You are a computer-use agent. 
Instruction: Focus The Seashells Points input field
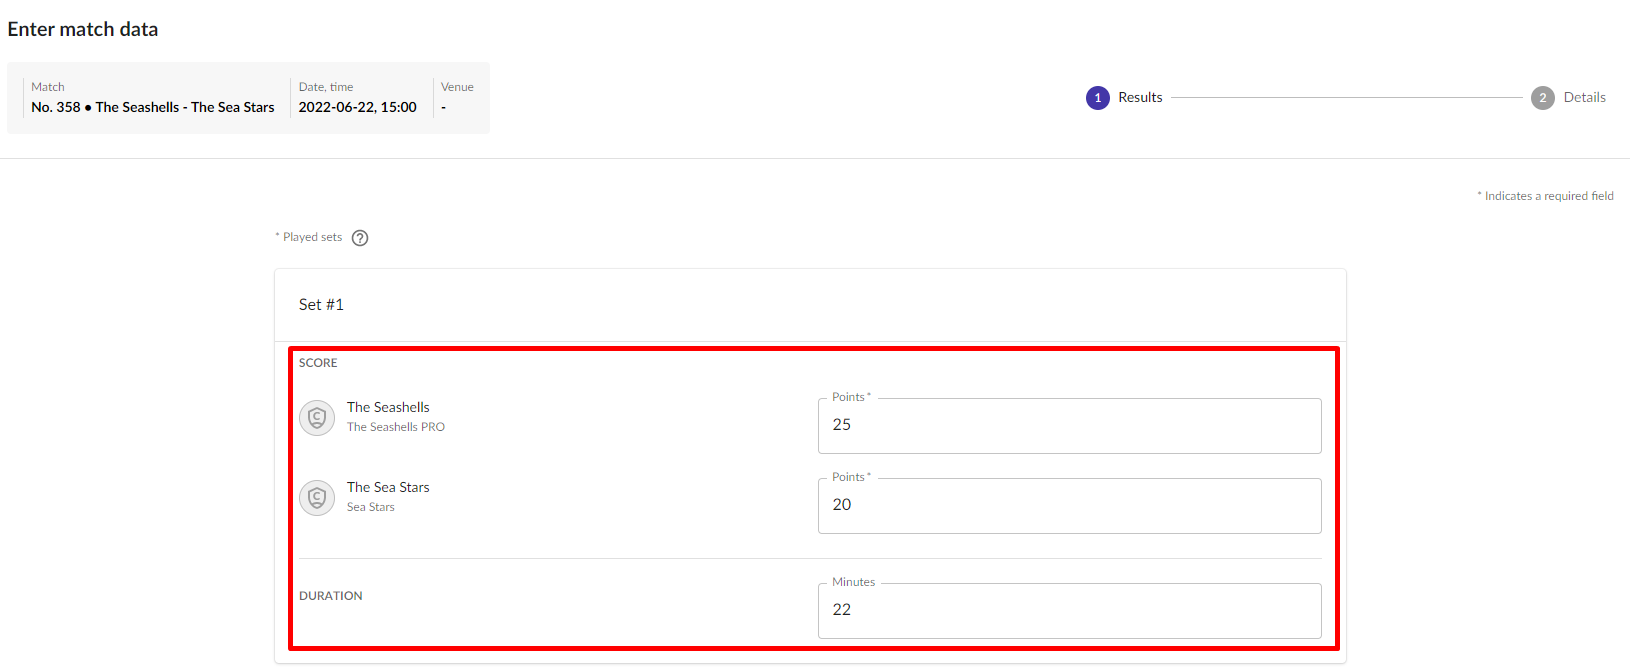[x=1068, y=426]
